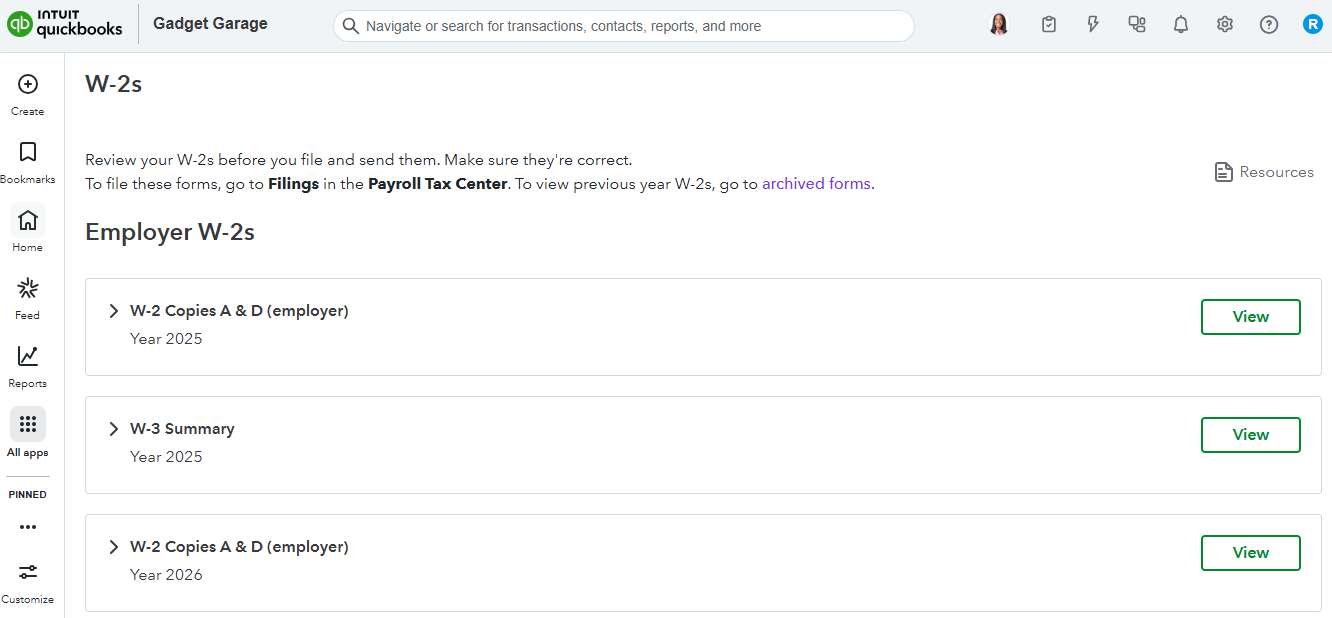Image resolution: width=1332 pixels, height=618 pixels.
Task: Open the All apps grid
Action: tap(28, 424)
